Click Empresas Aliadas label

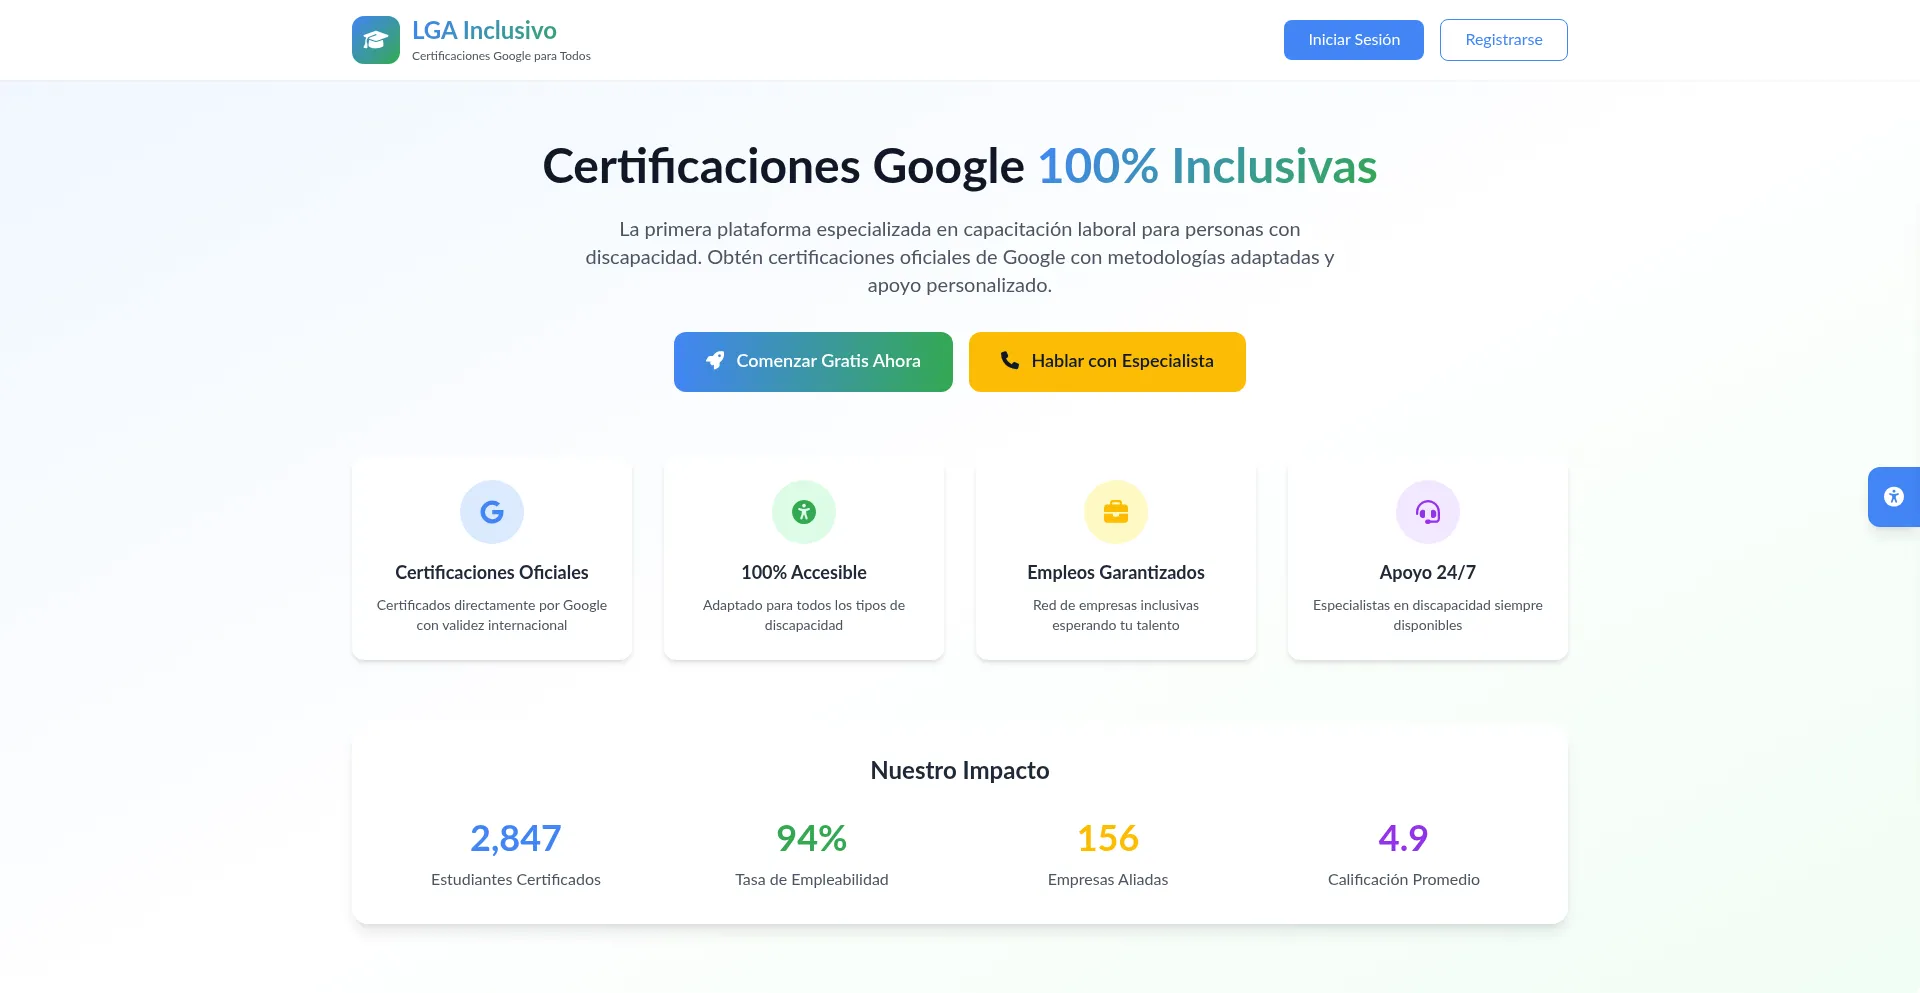pos(1108,880)
